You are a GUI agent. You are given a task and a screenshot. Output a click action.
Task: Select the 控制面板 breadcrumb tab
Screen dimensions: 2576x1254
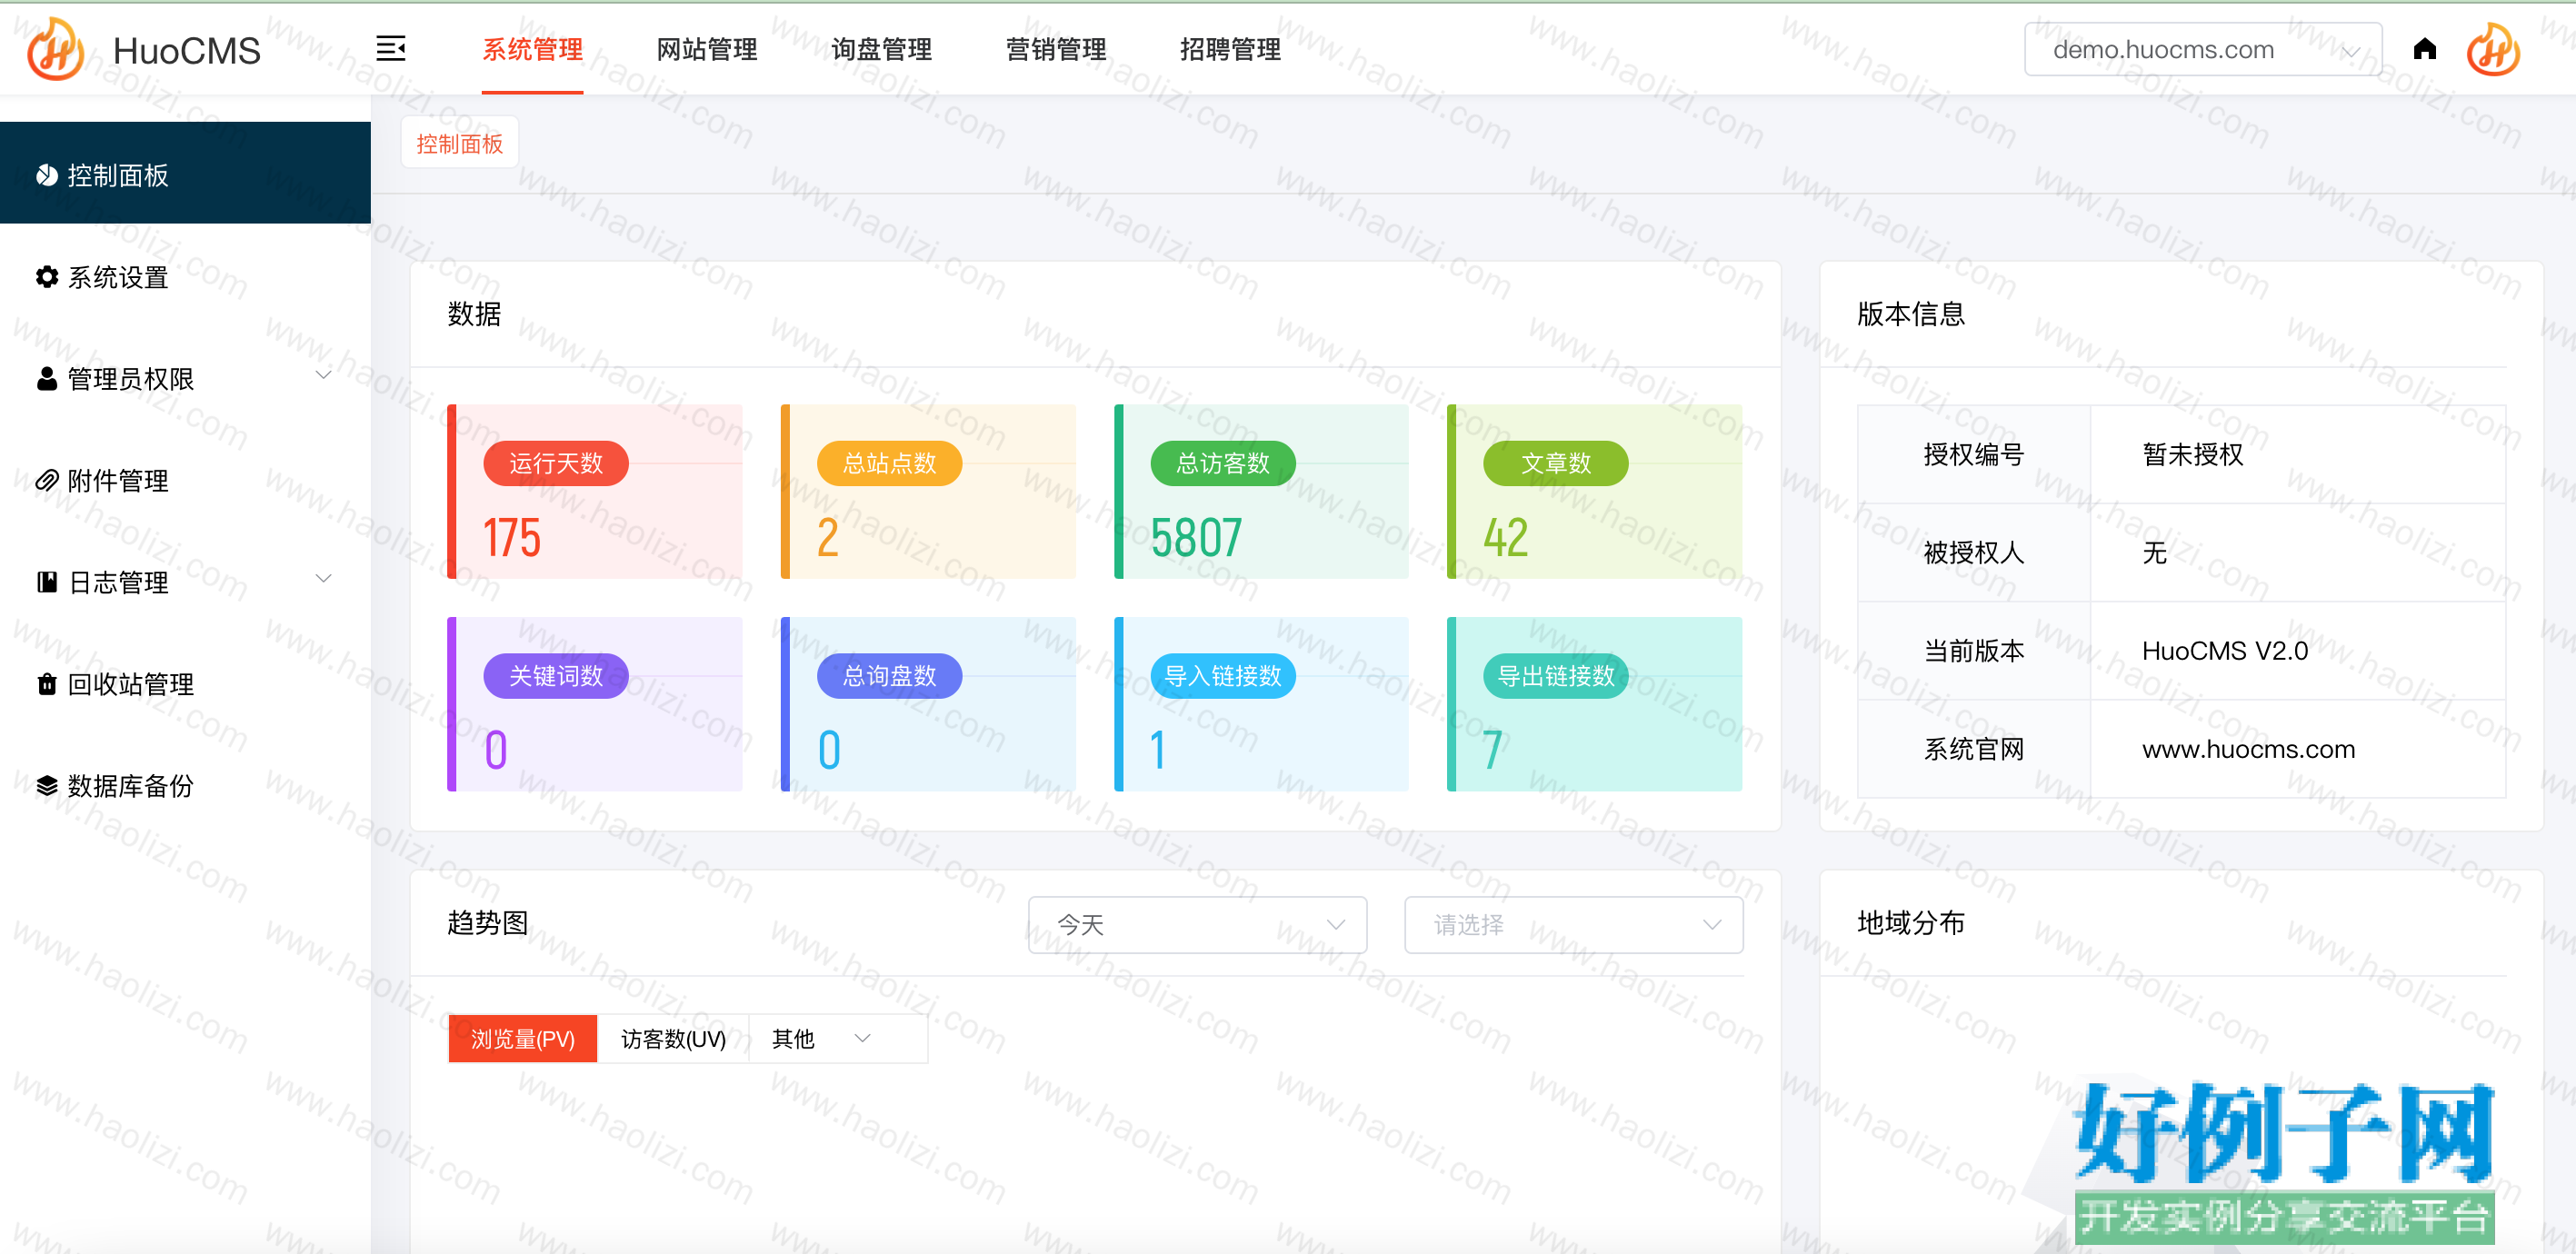coord(460,143)
